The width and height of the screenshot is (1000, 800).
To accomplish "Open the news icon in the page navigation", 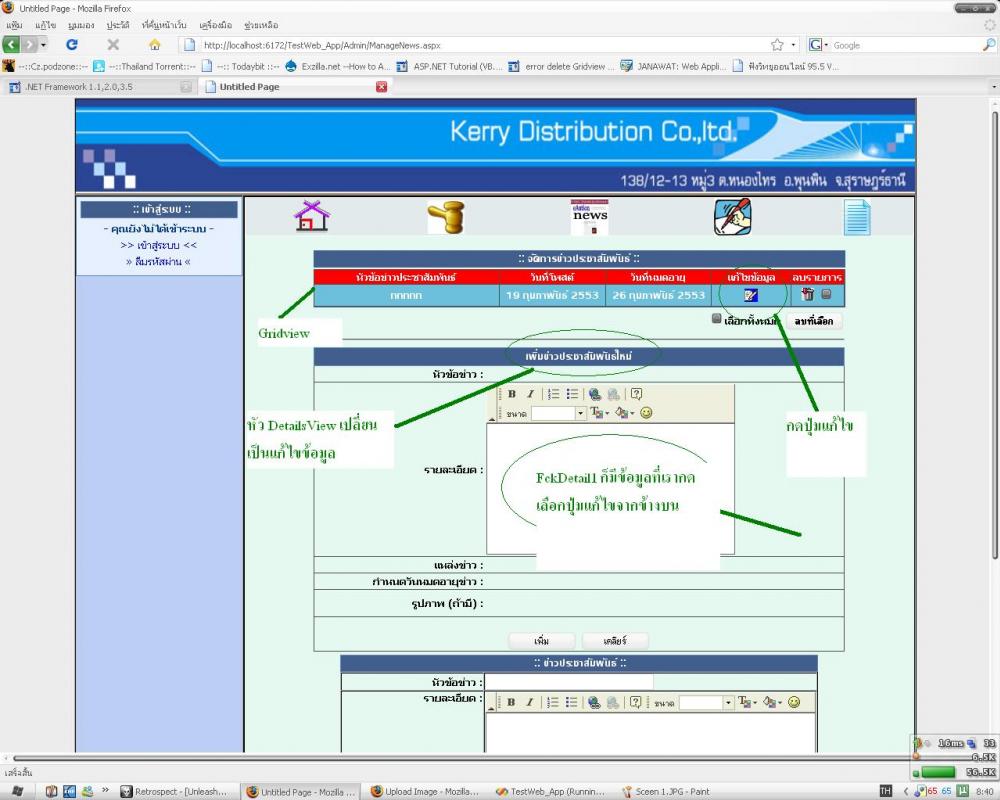I will coord(589,217).
